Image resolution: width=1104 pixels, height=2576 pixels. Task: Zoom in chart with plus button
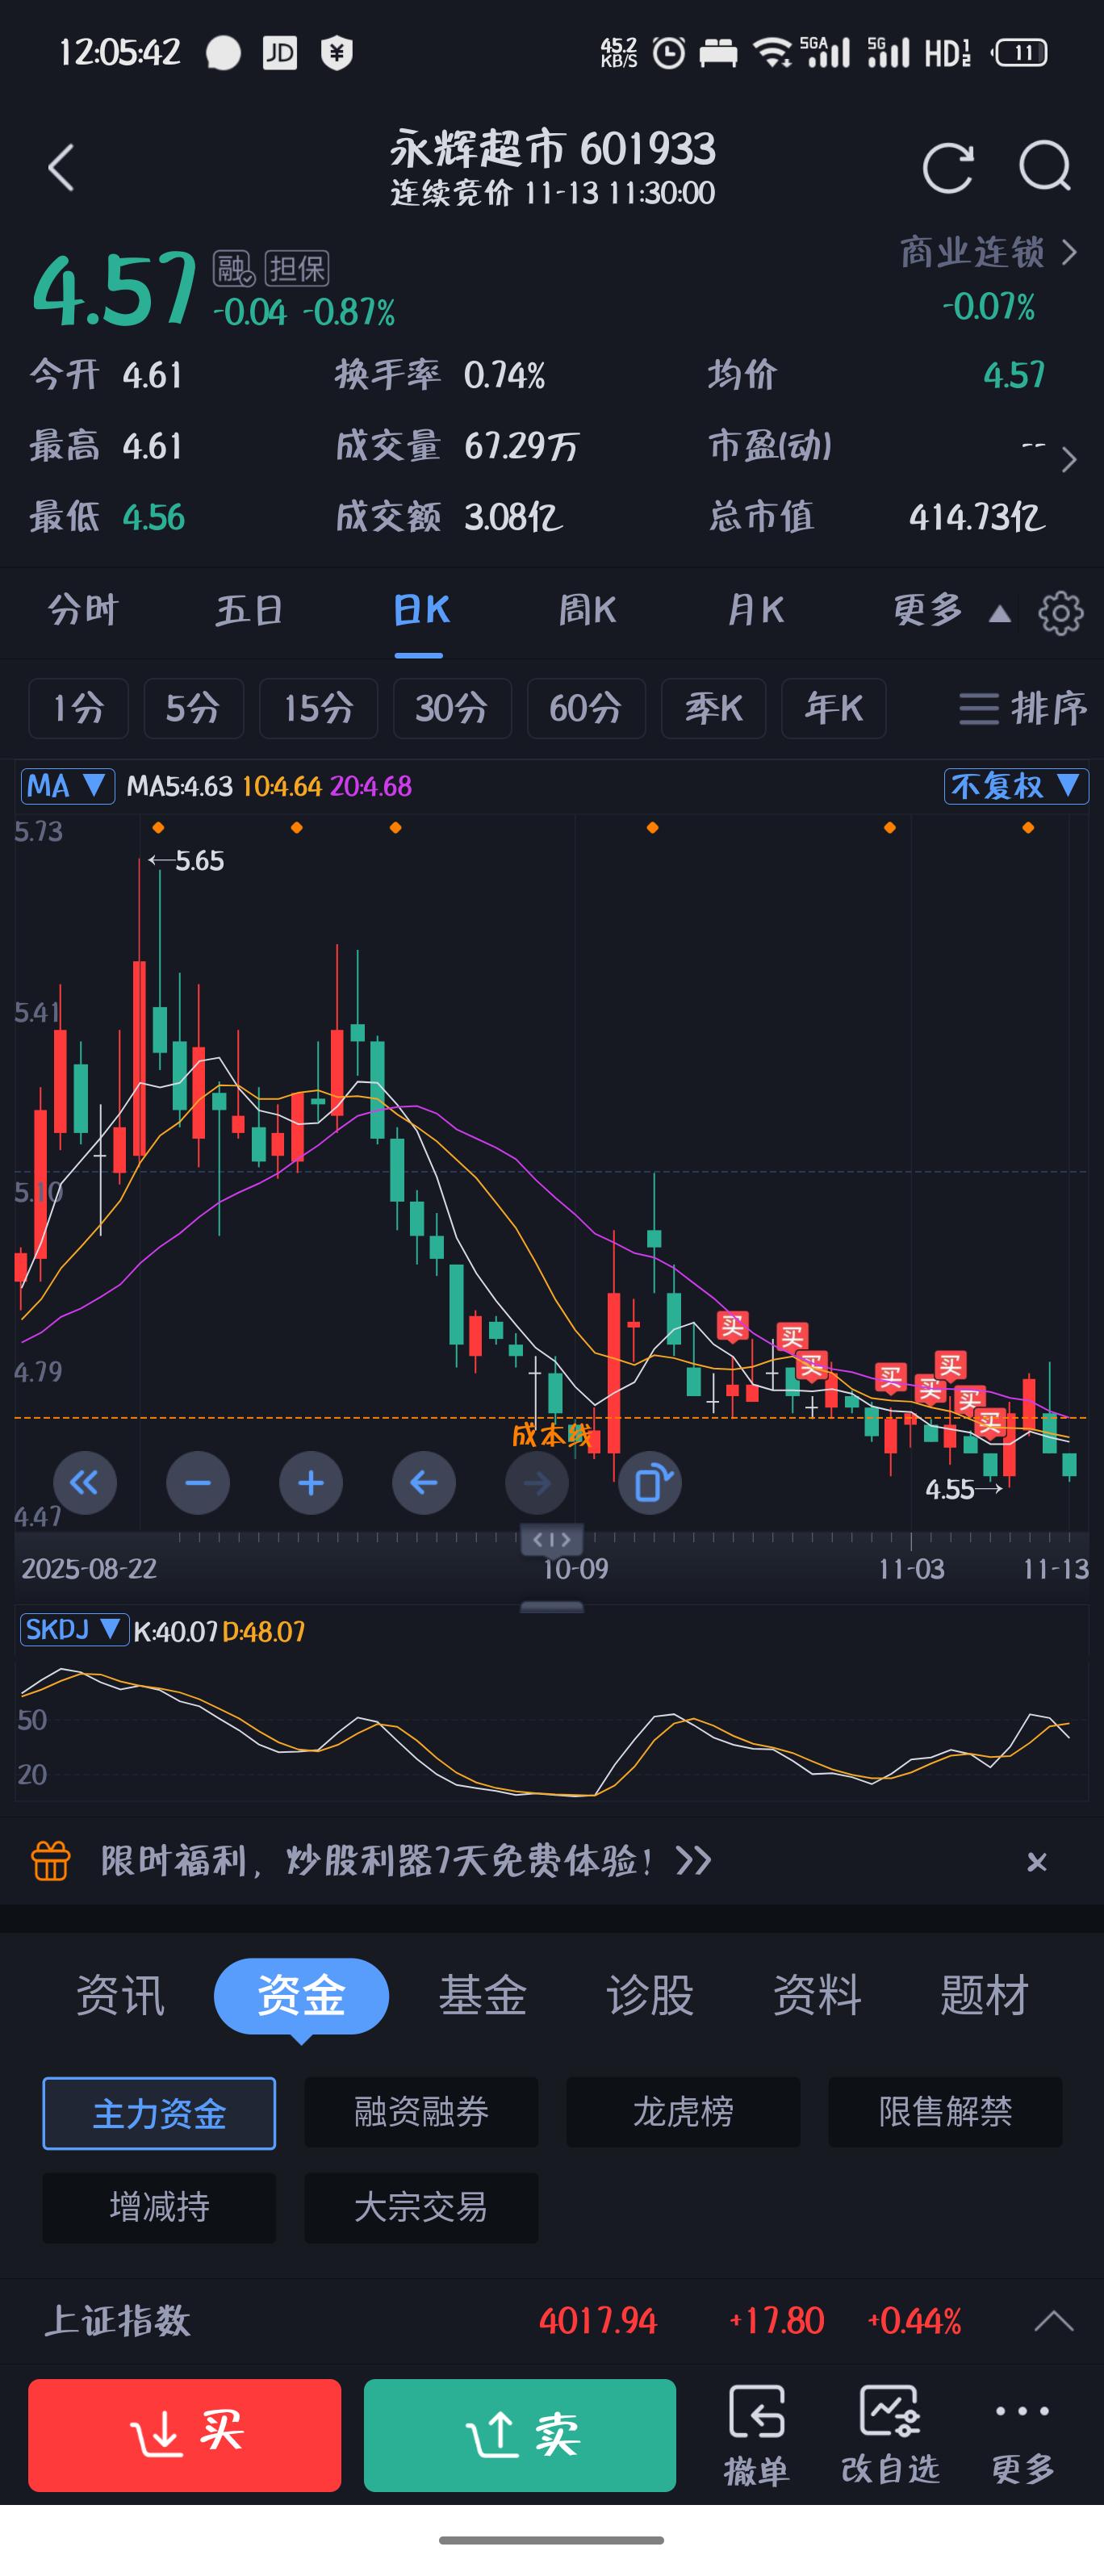[311, 1482]
